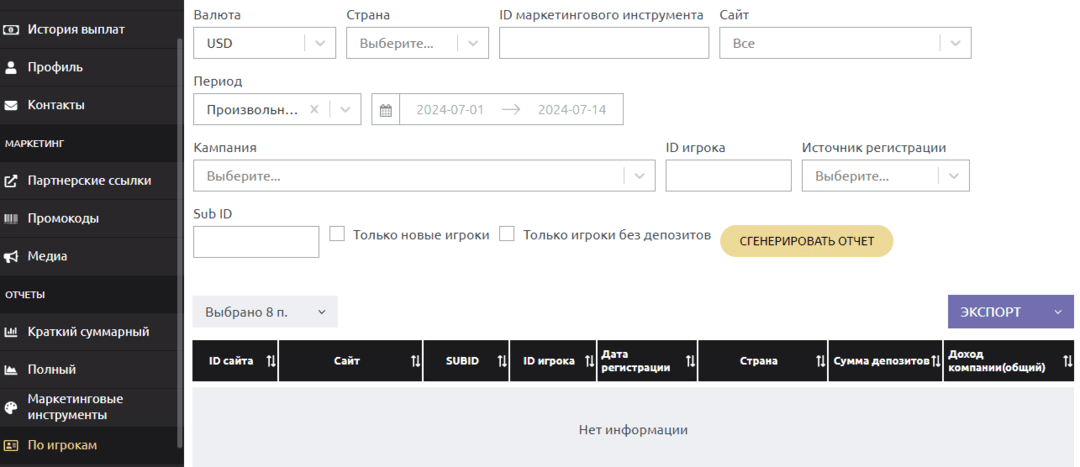Sort by Доход компании(общий) column arrows
The width and height of the screenshot is (1080, 467).
click(x=1067, y=361)
